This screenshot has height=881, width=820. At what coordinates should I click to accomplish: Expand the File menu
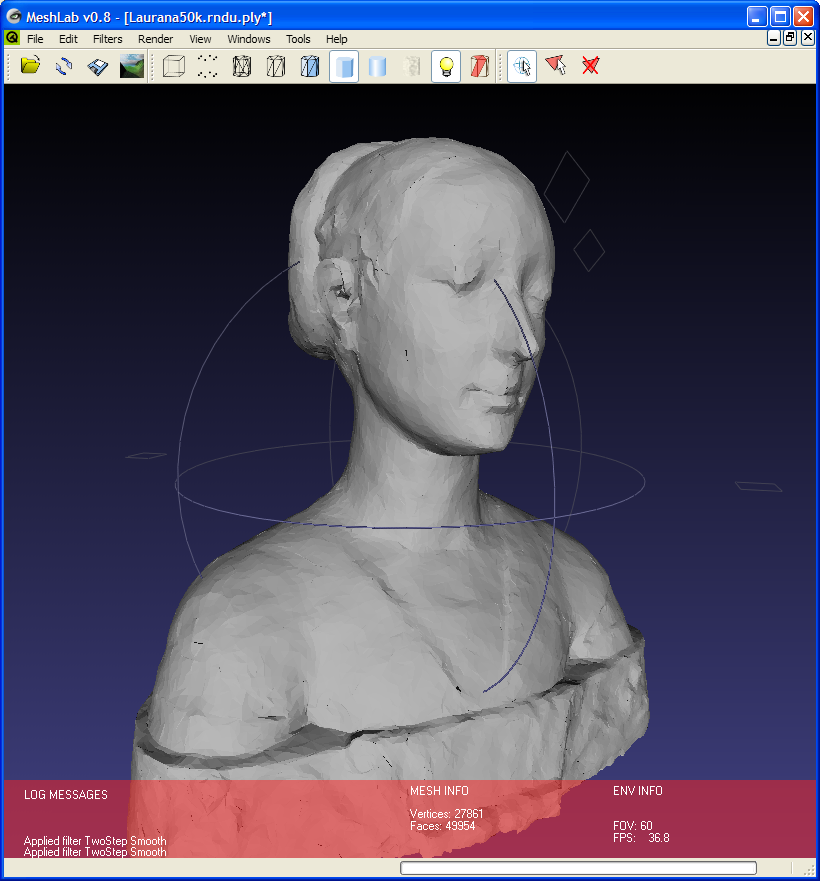tap(35, 39)
